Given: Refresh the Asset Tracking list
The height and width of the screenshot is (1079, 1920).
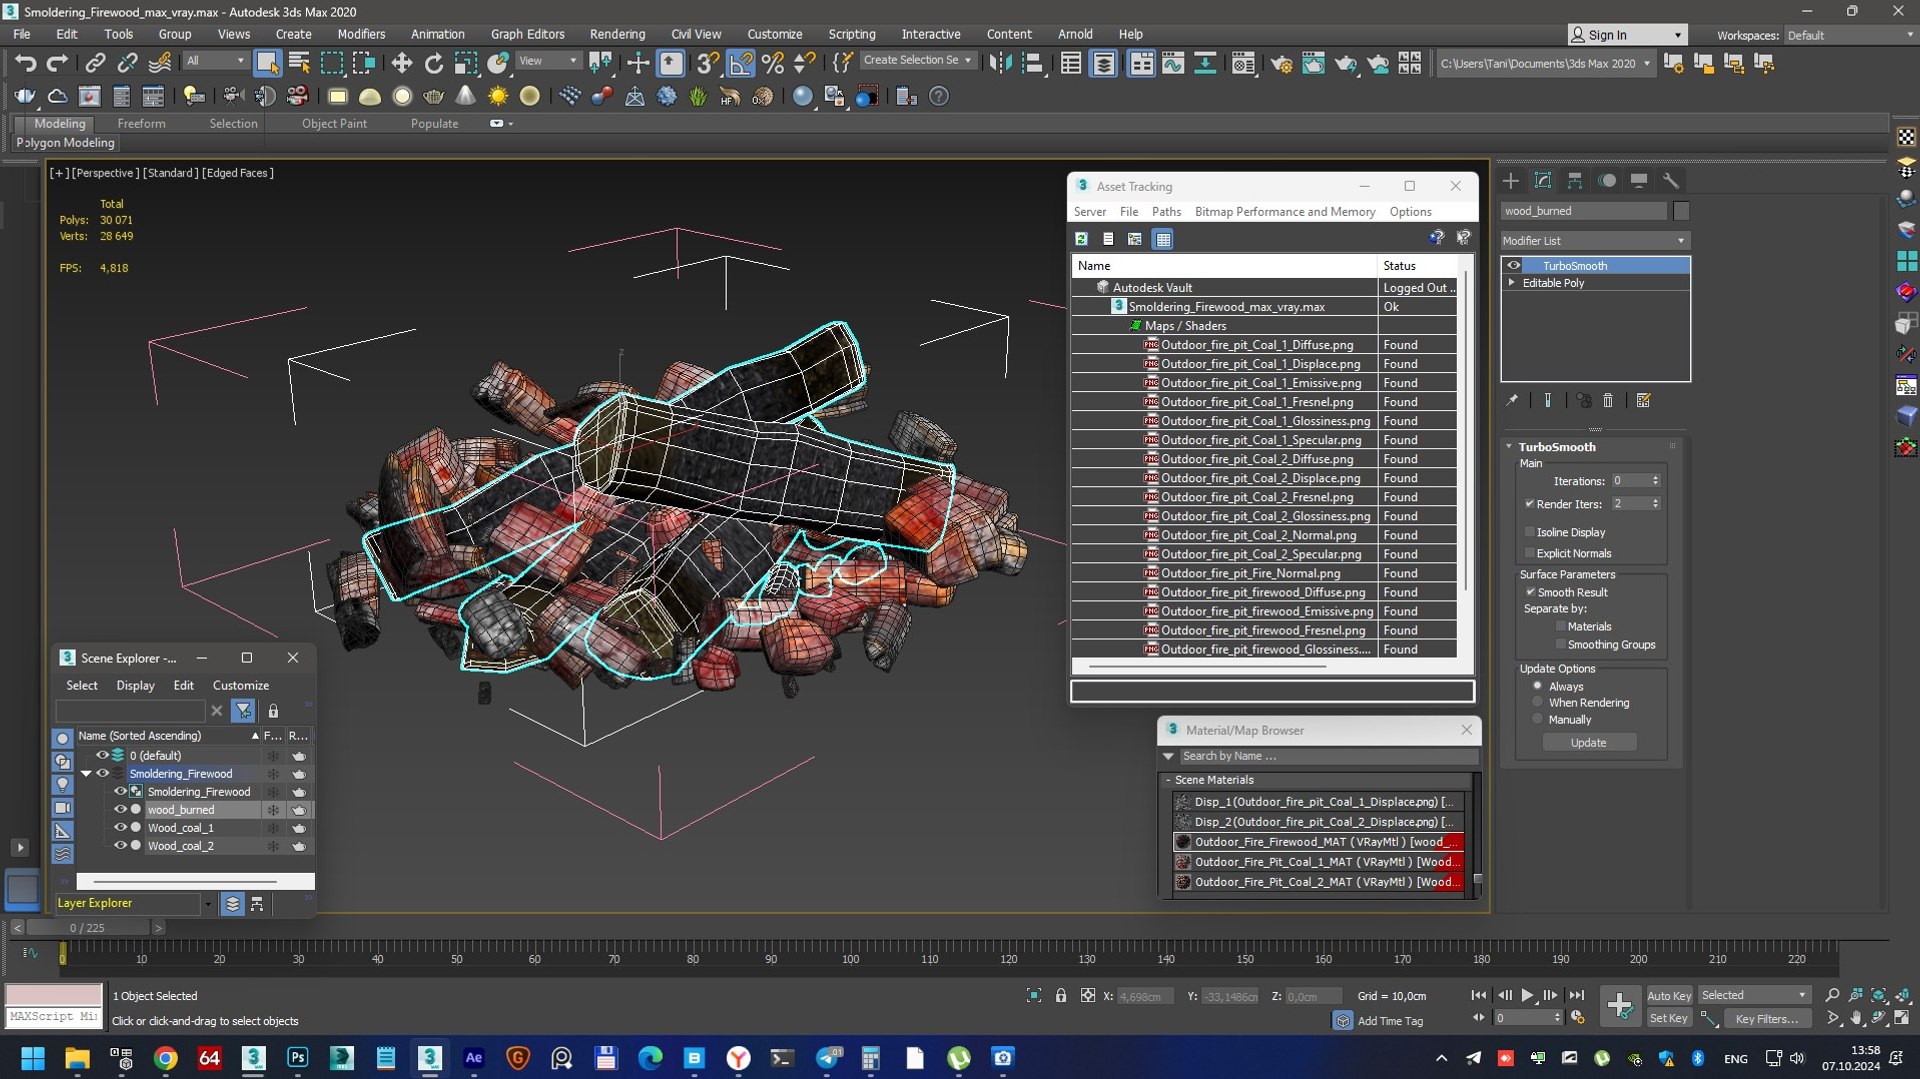Looking at the screenshot, I should click(x=1081, y=239).
